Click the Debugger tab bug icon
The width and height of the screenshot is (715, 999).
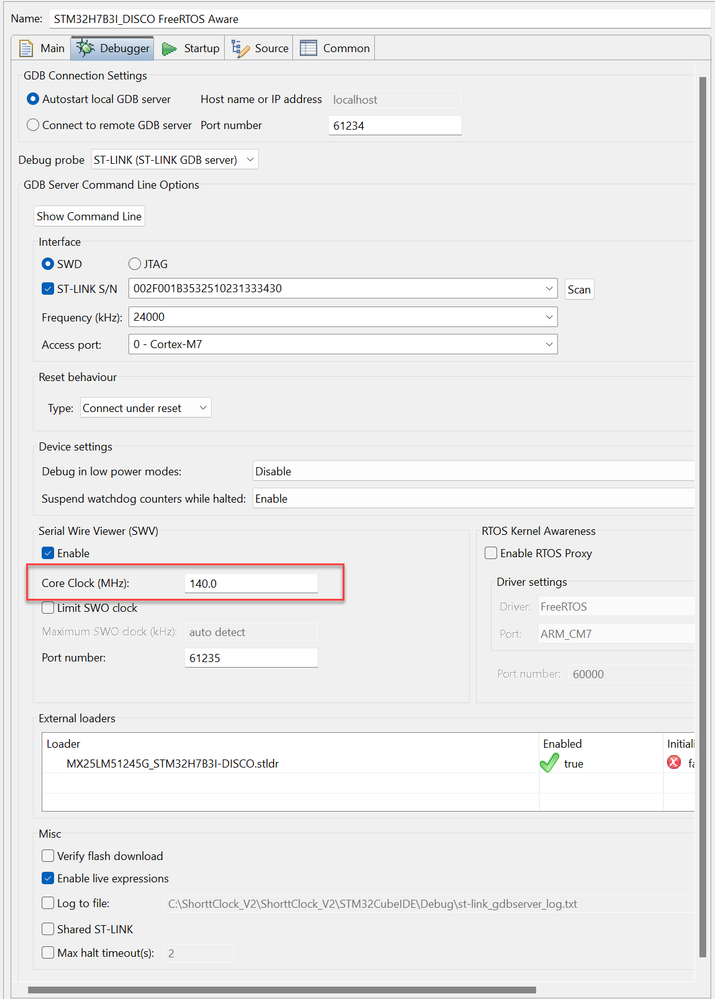pos(85,48)
